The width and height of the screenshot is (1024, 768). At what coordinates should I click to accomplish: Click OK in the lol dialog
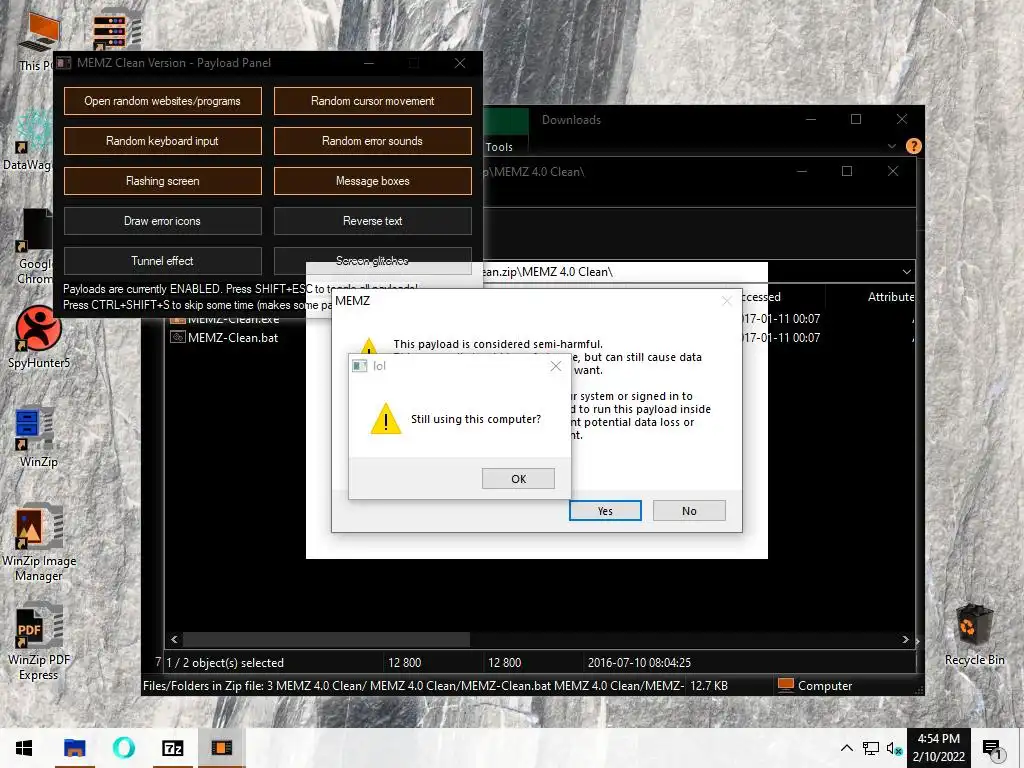(x=519, y=479)
